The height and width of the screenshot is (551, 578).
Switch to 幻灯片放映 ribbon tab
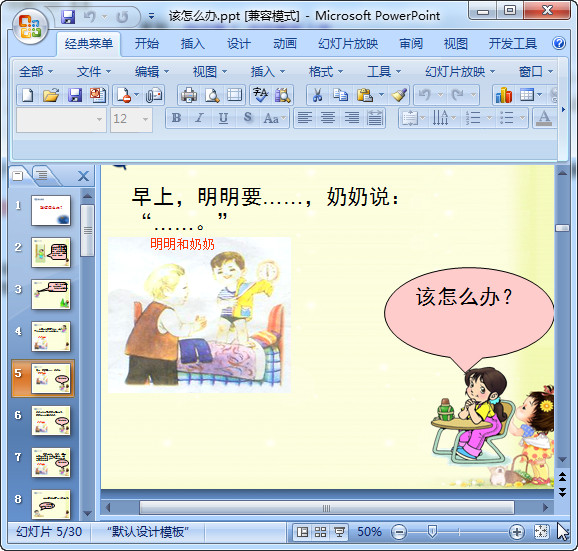(348, 44)
